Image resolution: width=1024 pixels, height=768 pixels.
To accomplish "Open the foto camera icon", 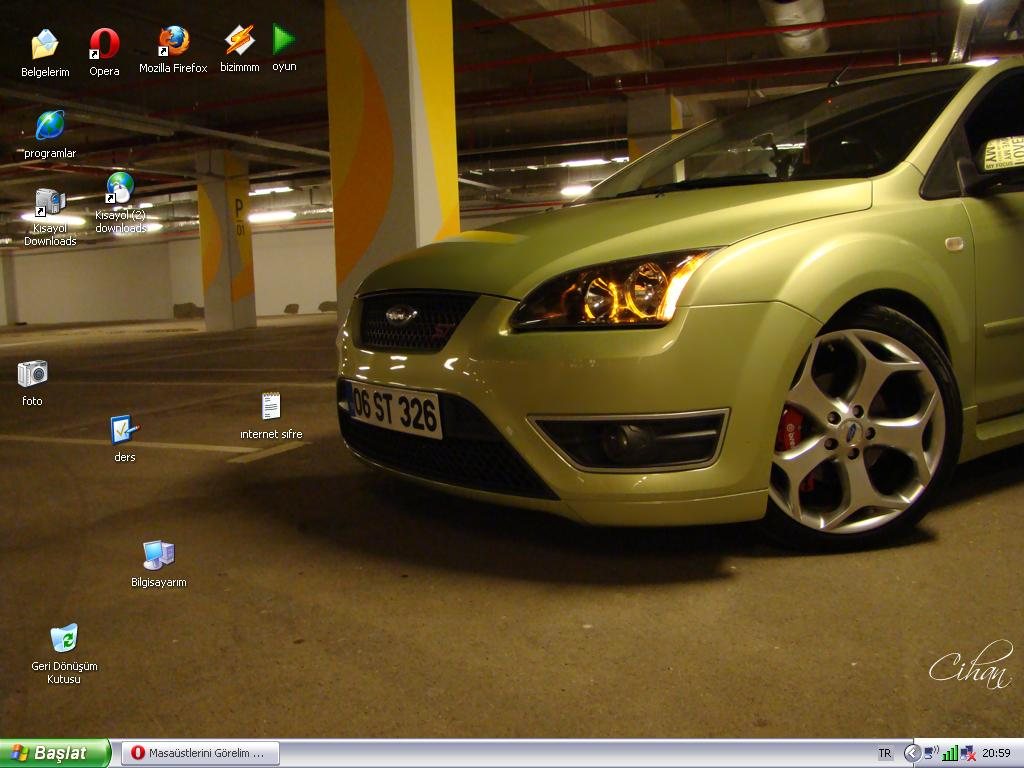I will 32,374.
